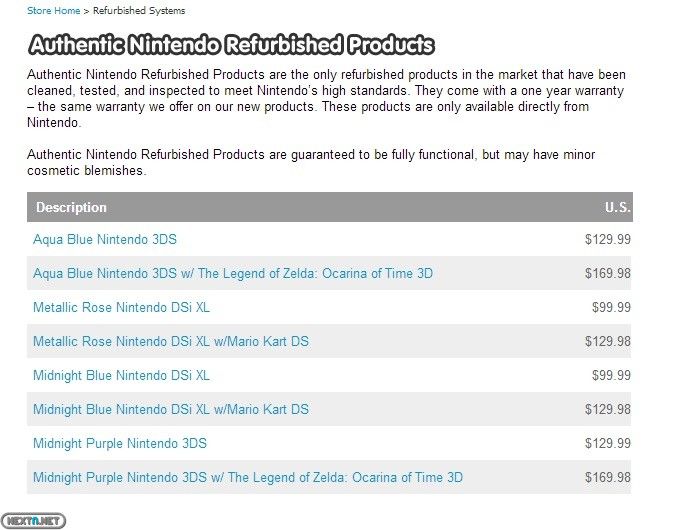Click the $99.99 price for Metallic Rose DSi XL
The height and width of the screenshot is (530, 688).
[x=611, y=308]
